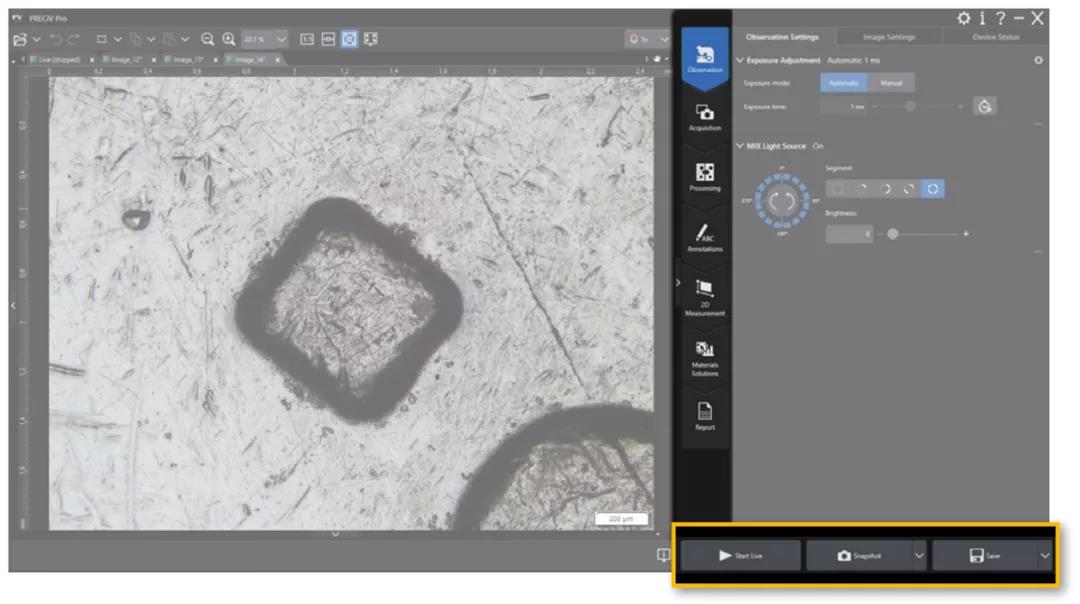Select Manual exposure mode
Viewport: 1080px width, 604px height.
[x=891, y=83]
